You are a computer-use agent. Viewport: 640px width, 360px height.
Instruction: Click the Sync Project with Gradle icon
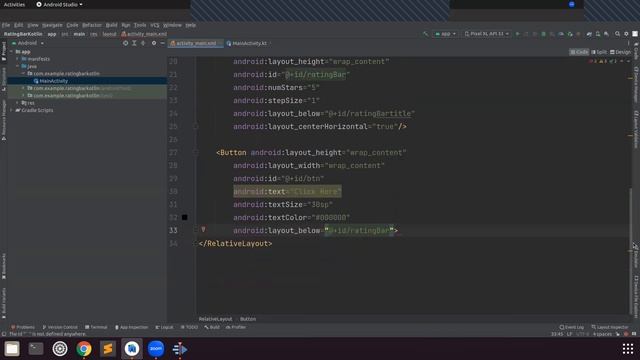click(589, 34)
